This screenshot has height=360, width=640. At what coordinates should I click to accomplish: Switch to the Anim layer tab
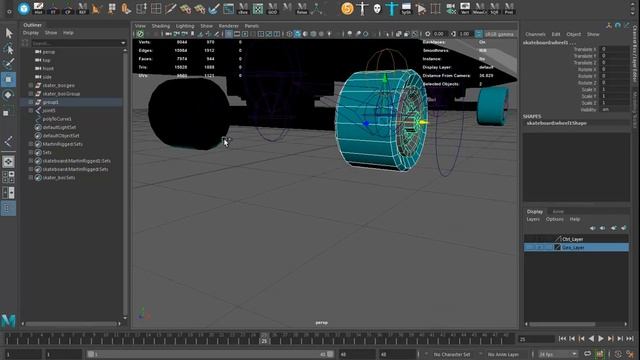(x=558, y=211)
